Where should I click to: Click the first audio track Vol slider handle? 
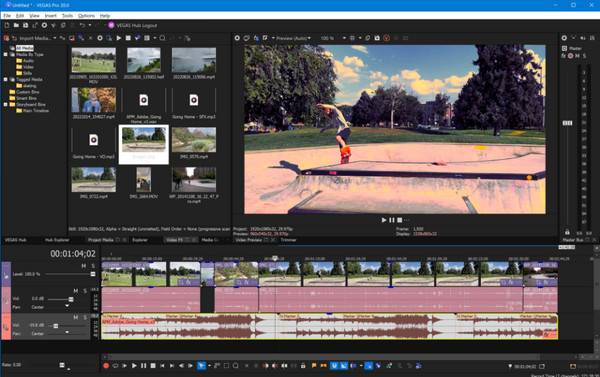[x=71, y=299]
